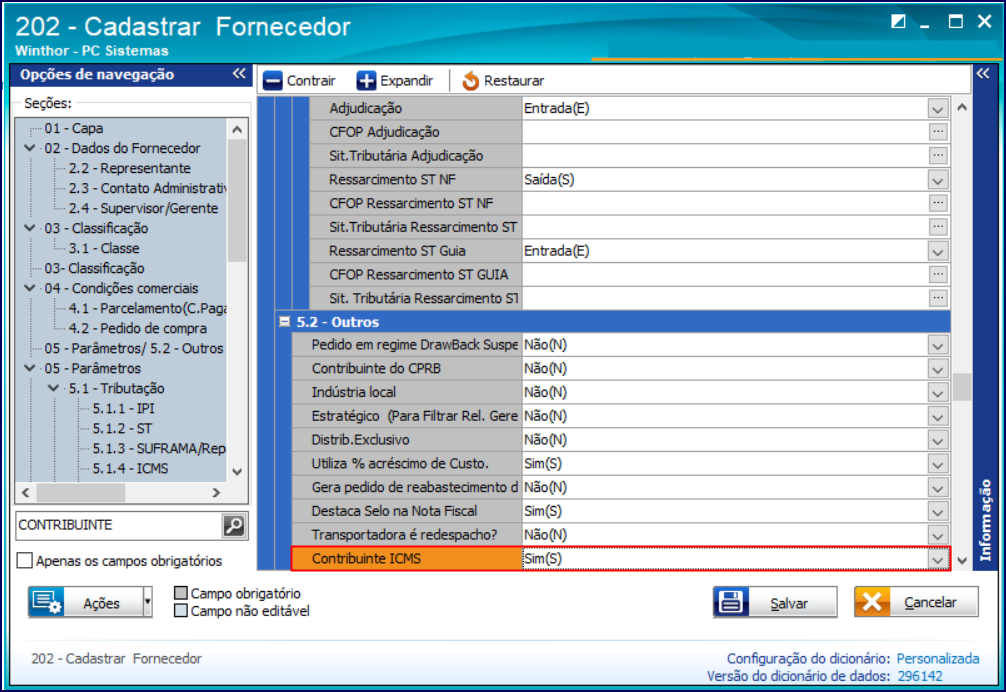This screenshot has height=692, width=1006.
Task: Open ellipsis lookup for CFOP Adjudicação
Action: tap(938, 131)
